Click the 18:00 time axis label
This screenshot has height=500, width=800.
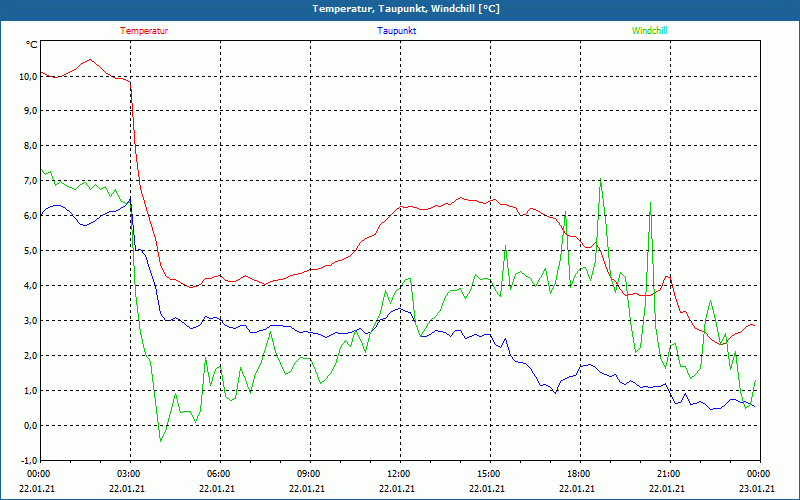click(x=580, y=474)
